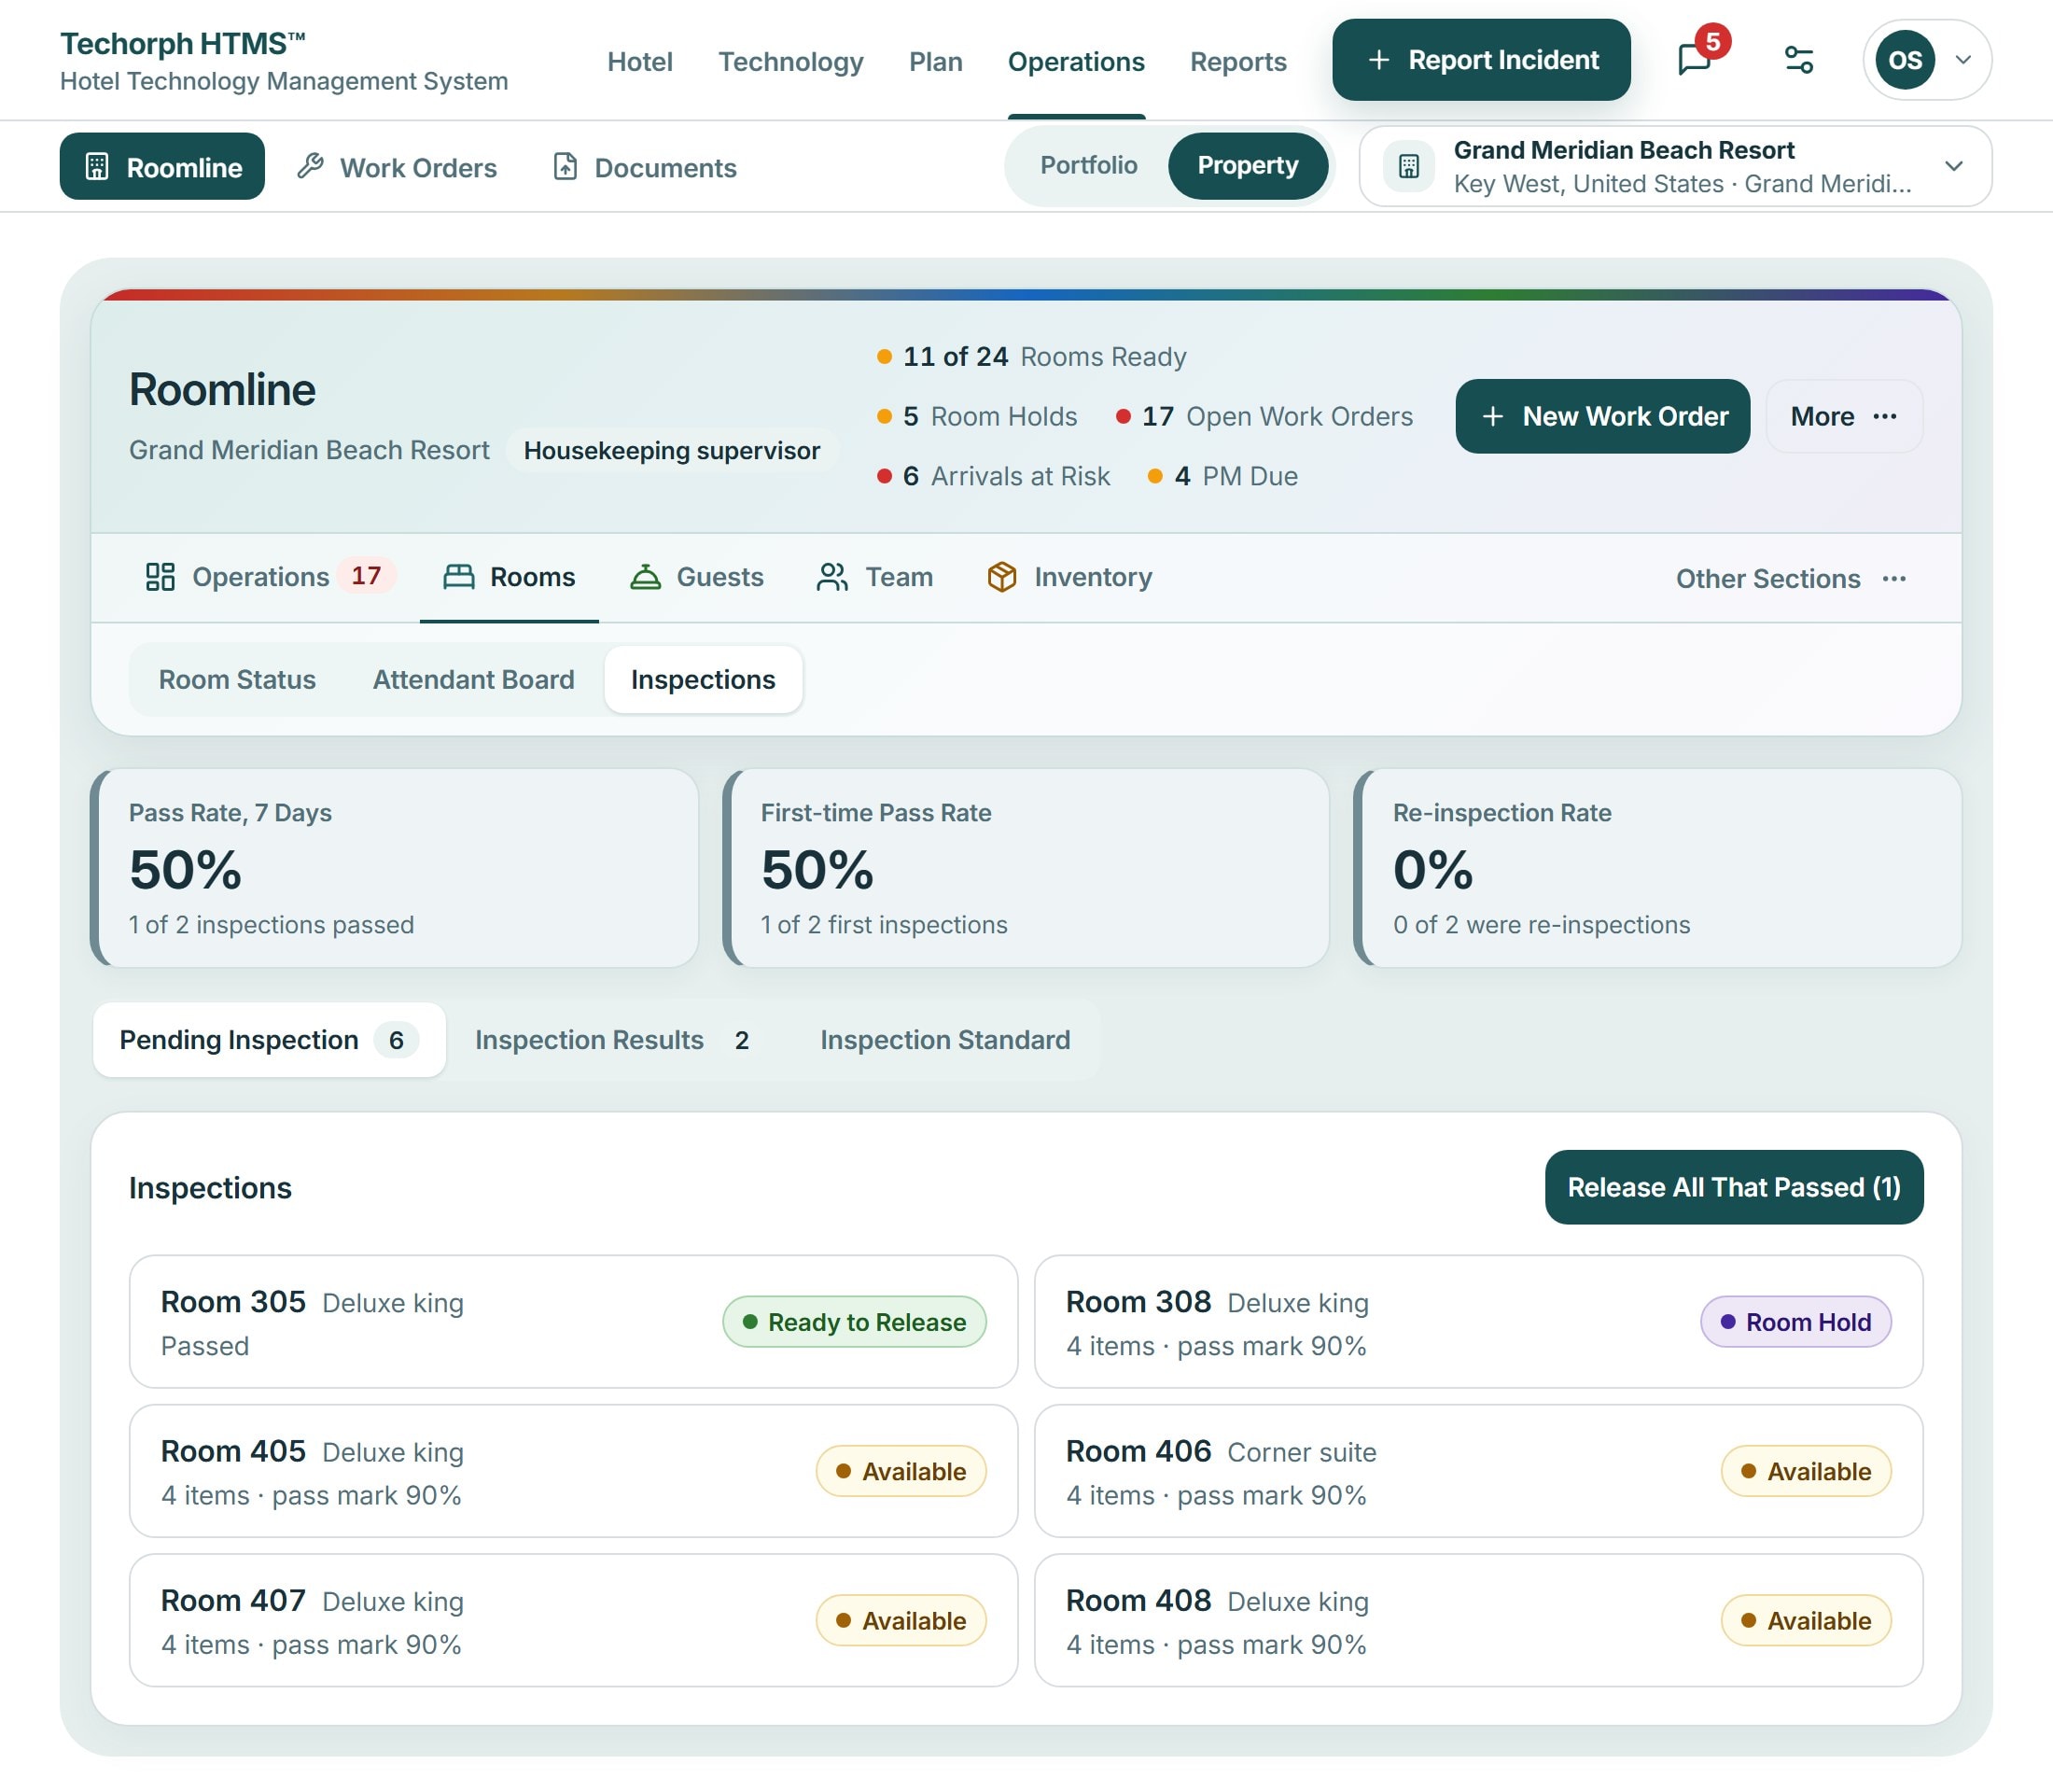Click the Room Hold badge on Room 308

pos(1795,1322)
